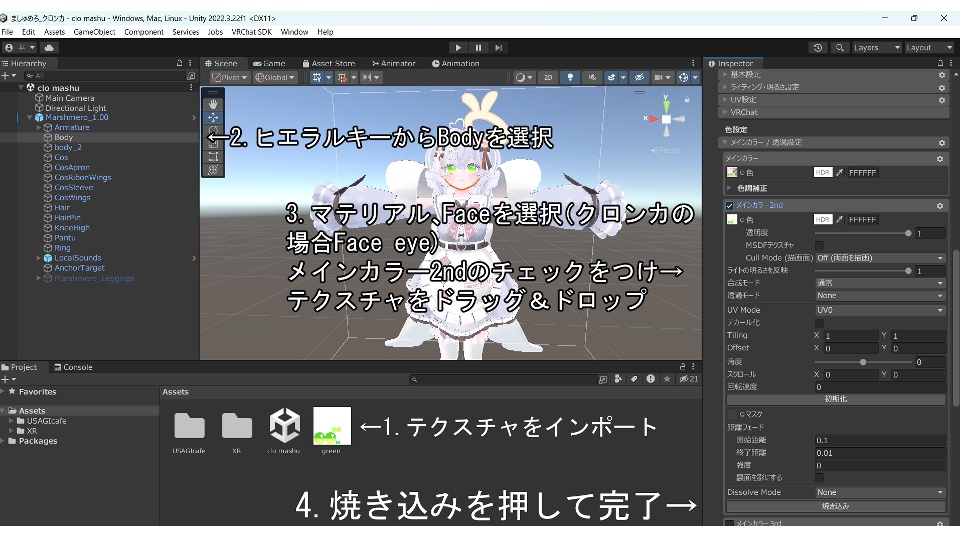Adjust the 角度 angle slider
Viewport: 960px width, 540px height.
coord(863,362)
